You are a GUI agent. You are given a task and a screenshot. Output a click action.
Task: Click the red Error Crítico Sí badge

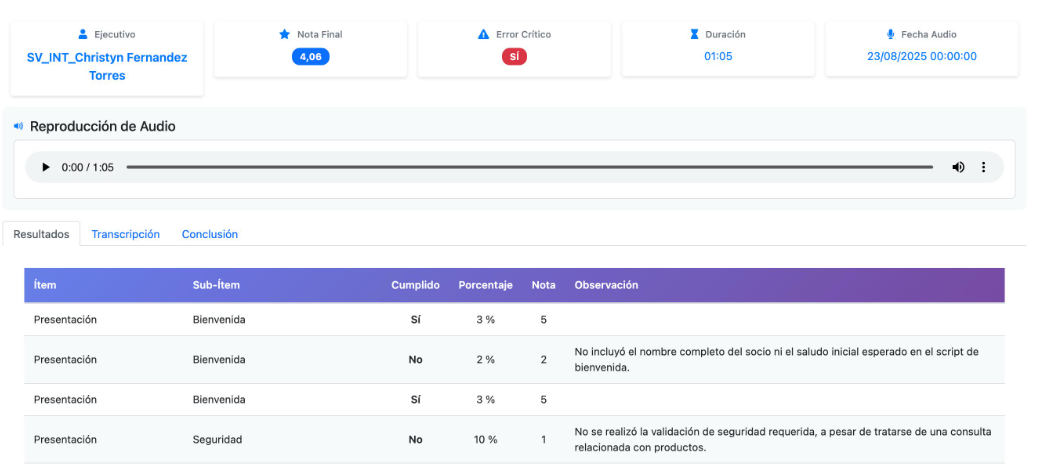(x=514, y=57)
